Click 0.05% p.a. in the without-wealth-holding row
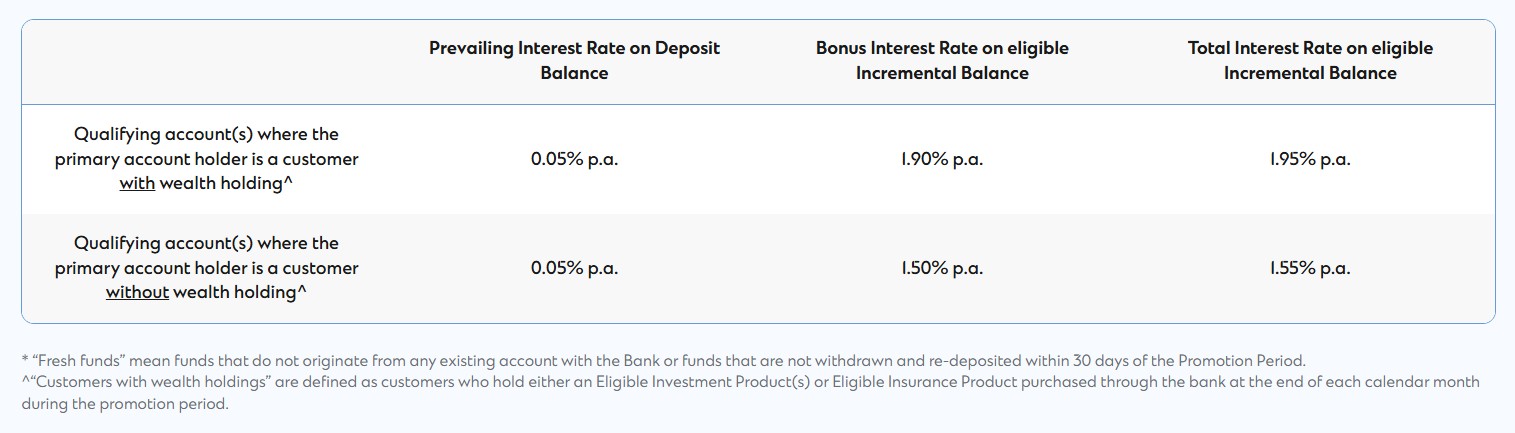The width and height of the screenshot is (1515, 433). [x=574, y=268]
